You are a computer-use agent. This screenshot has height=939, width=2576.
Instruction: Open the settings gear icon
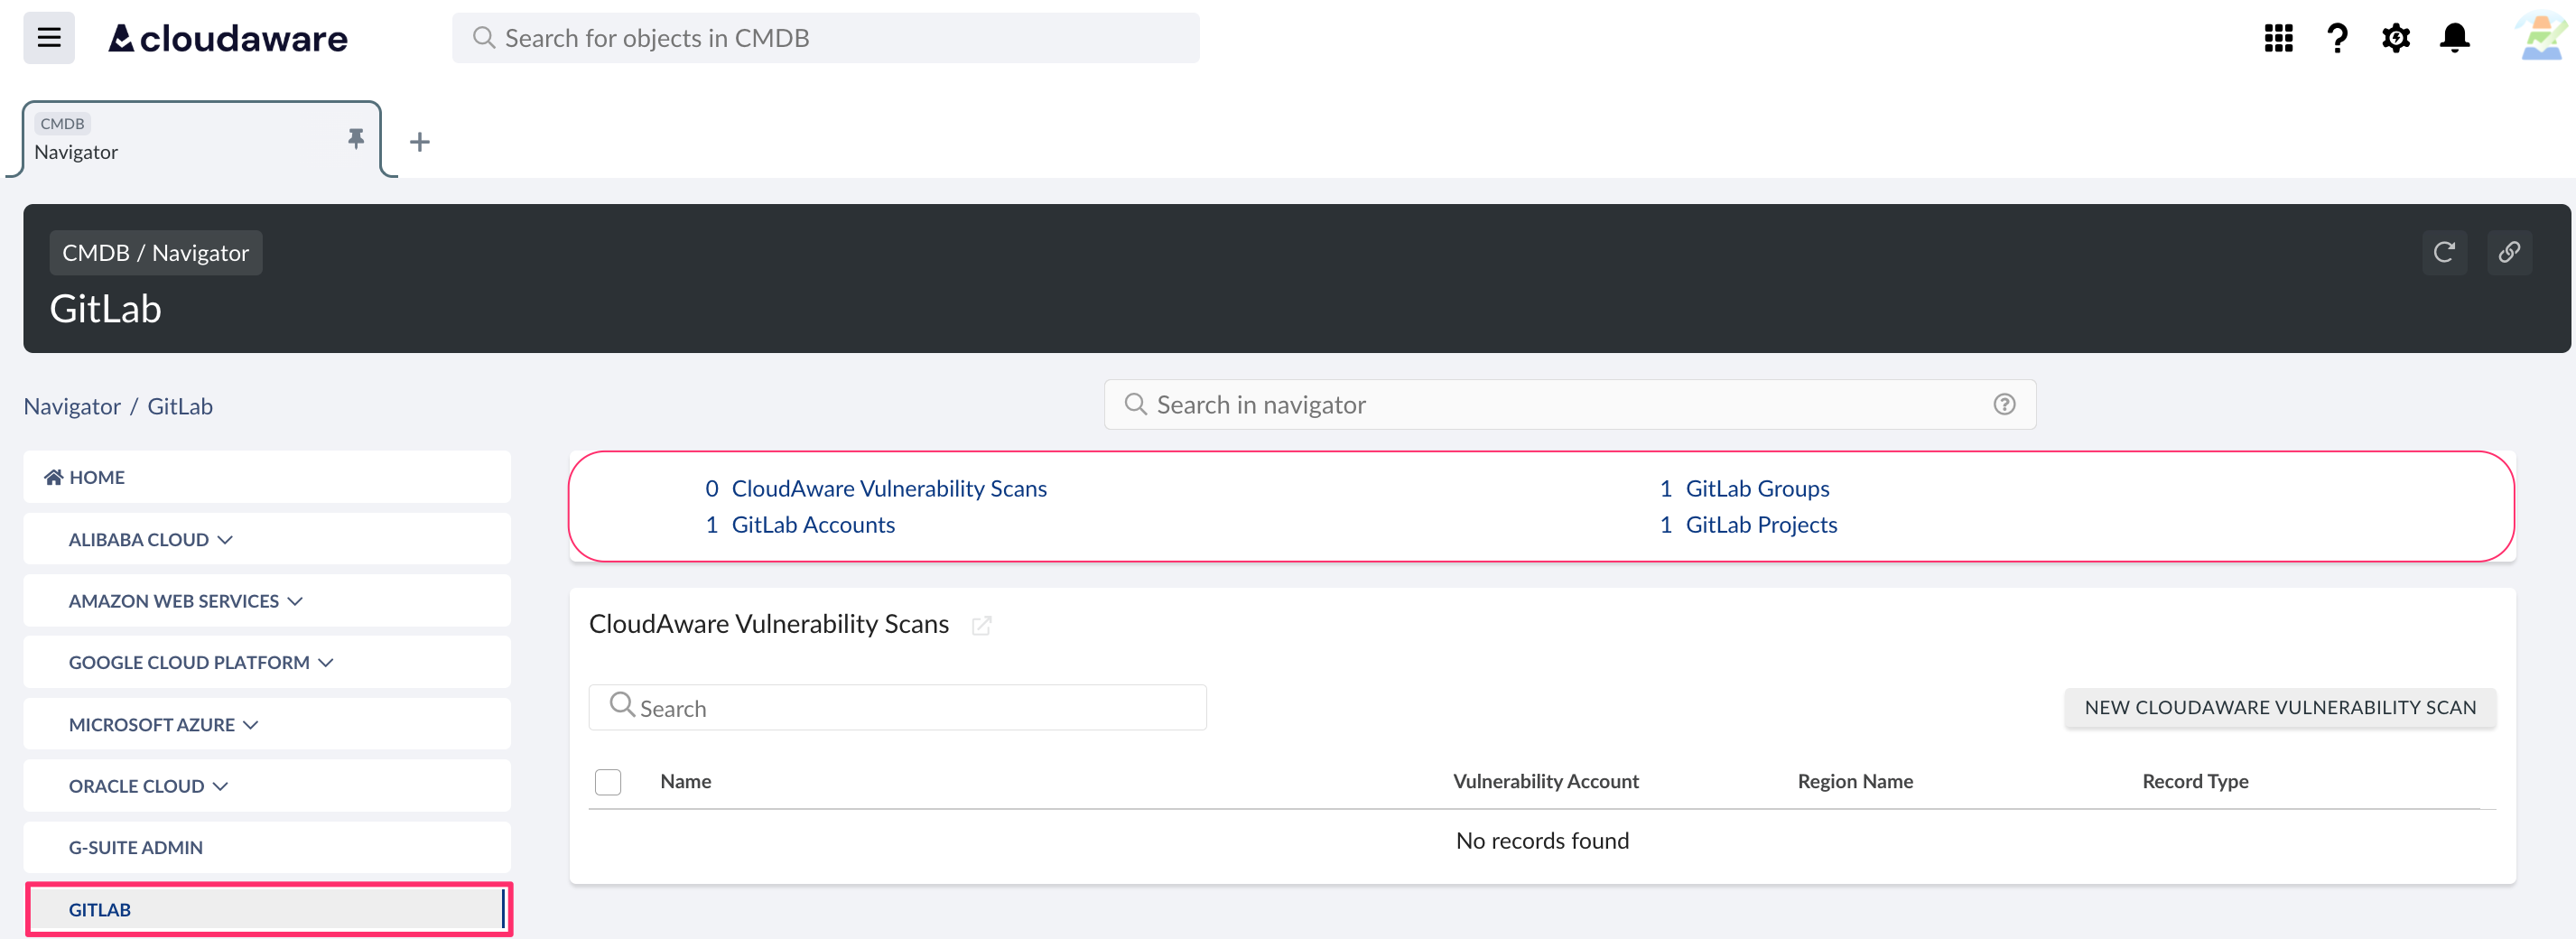click(2396, 38)
